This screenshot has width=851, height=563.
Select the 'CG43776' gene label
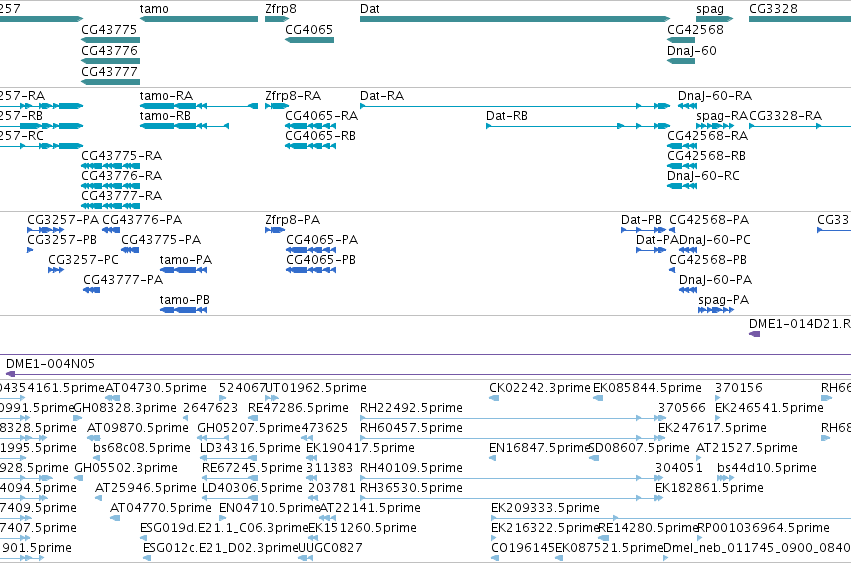point(109,50)
